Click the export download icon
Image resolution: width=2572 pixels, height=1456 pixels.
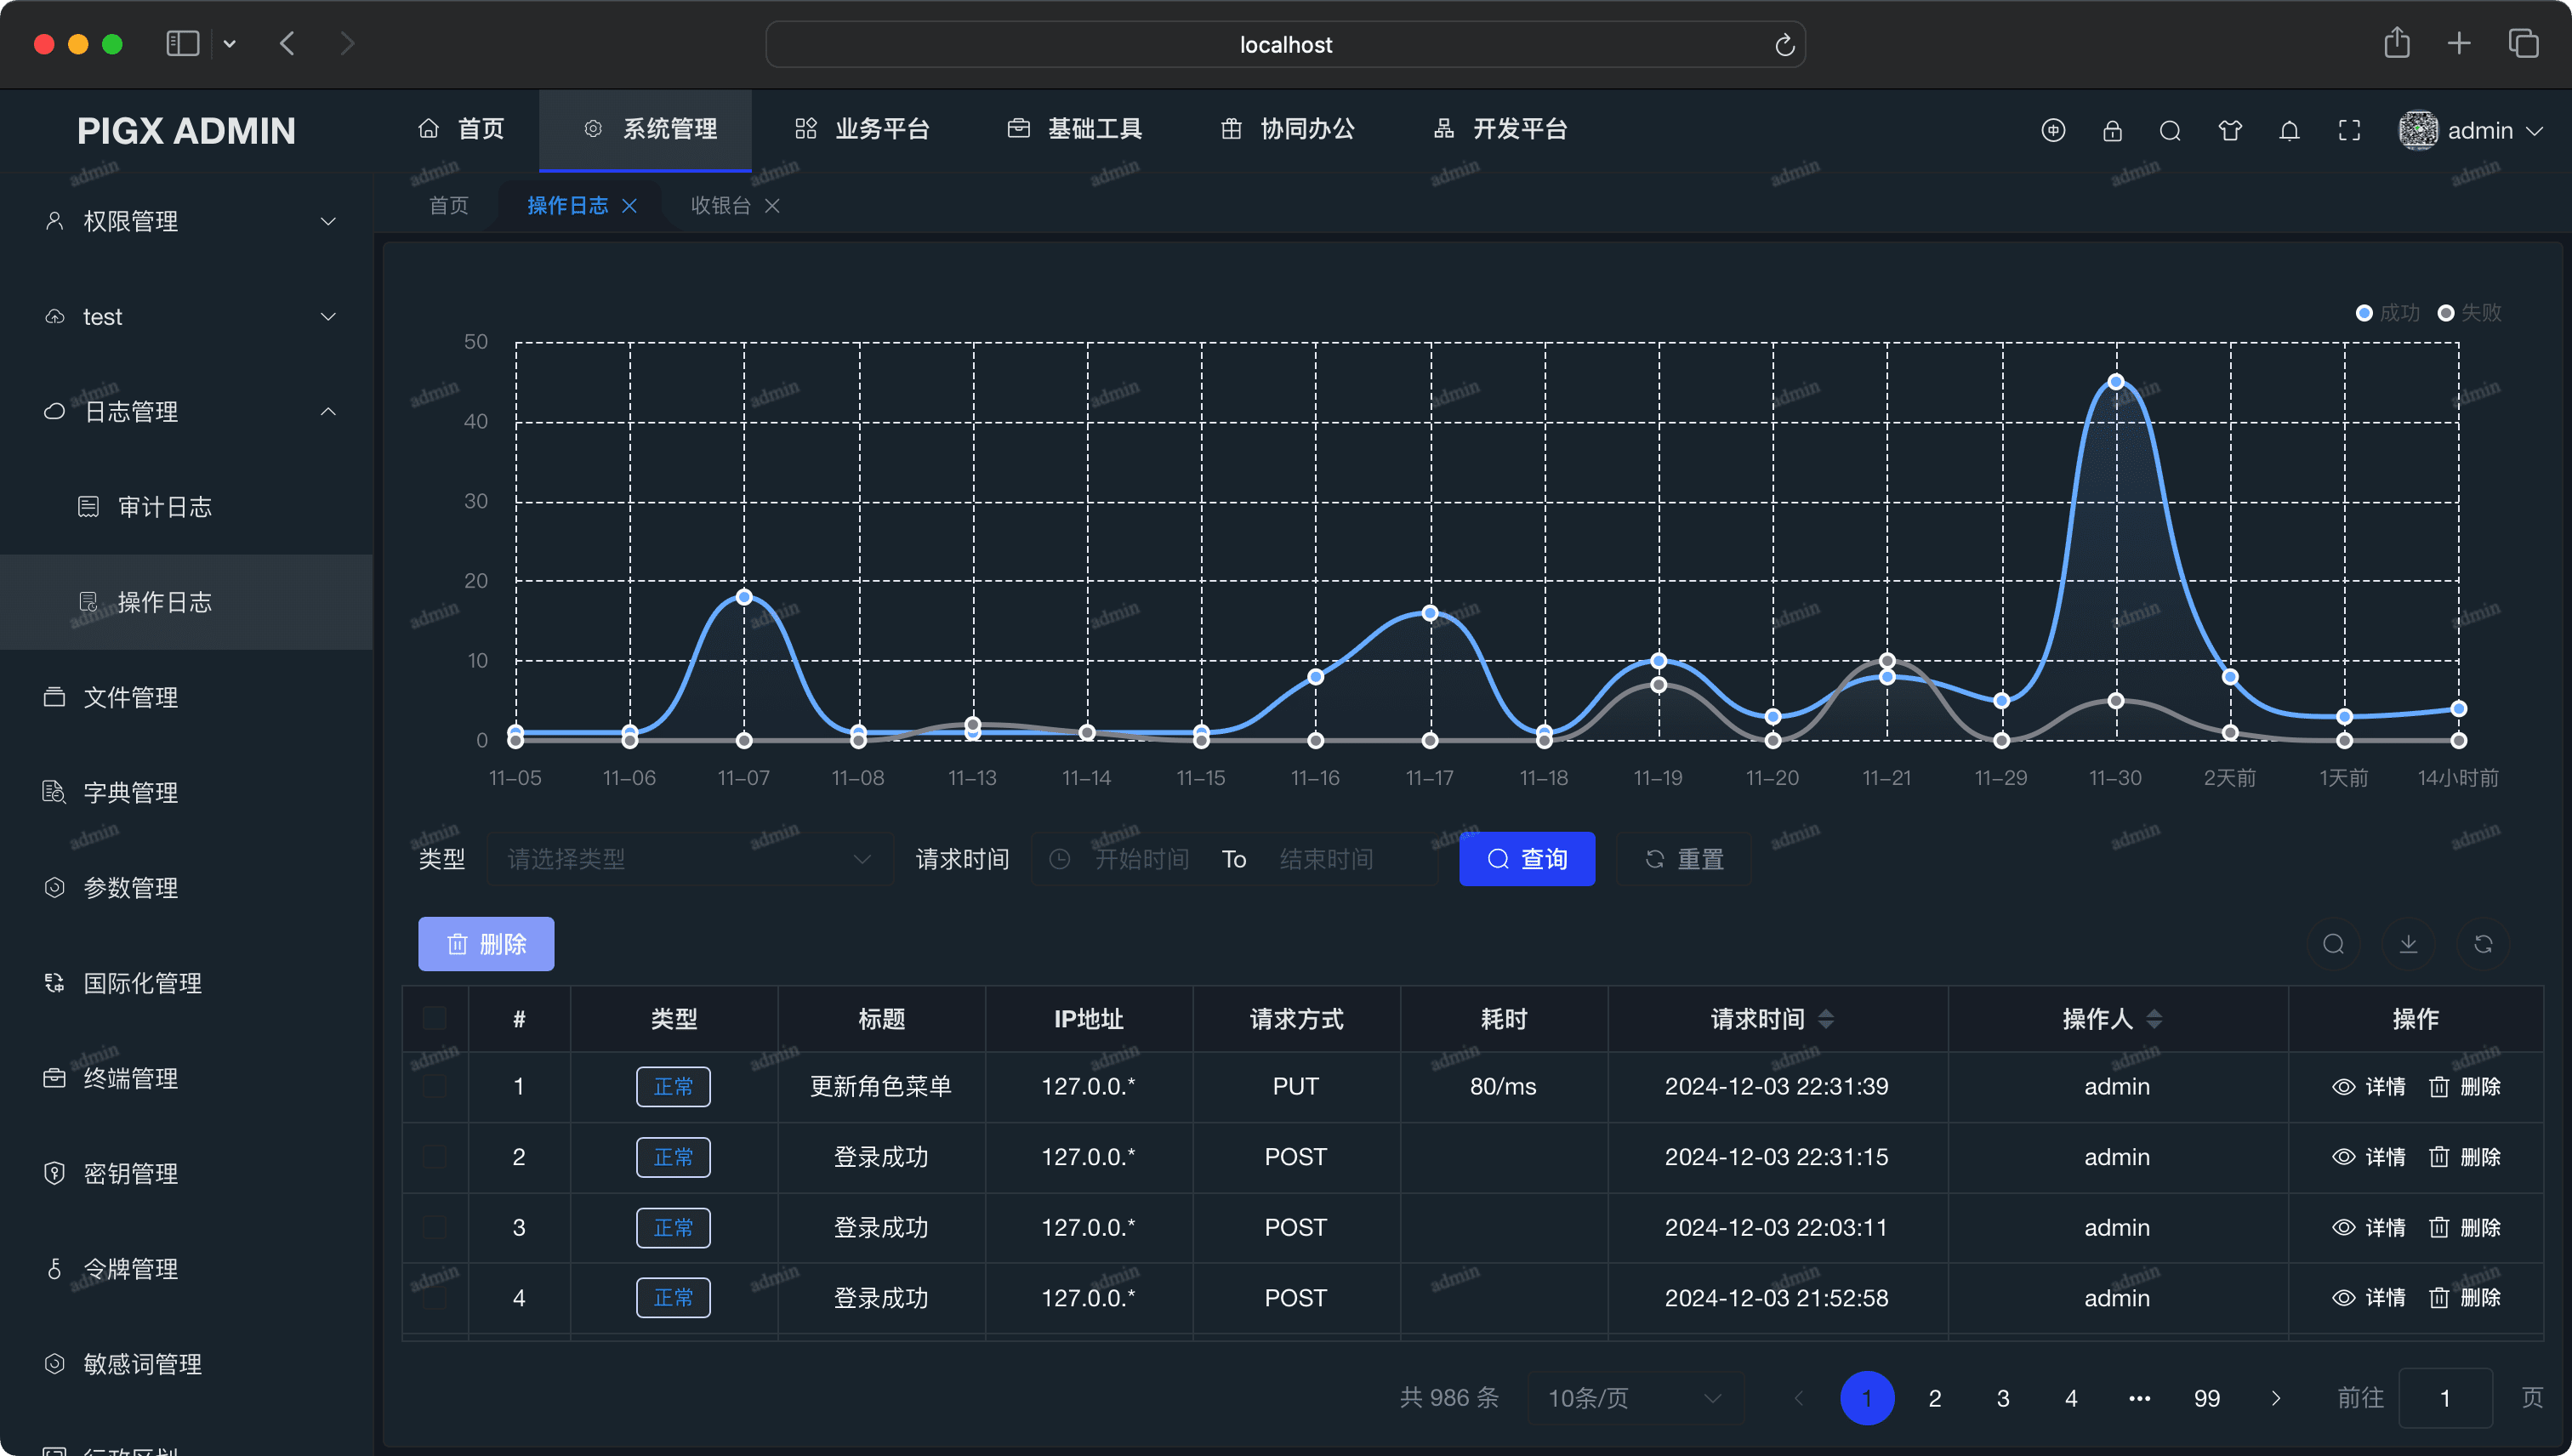[x=2409, y=944]
